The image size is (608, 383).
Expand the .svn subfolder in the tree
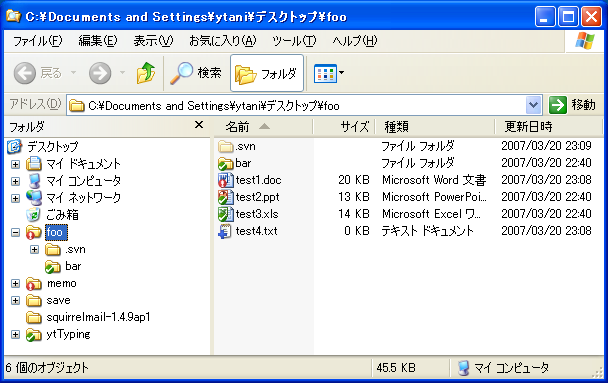pyautogui.click(x=34, y=250)
